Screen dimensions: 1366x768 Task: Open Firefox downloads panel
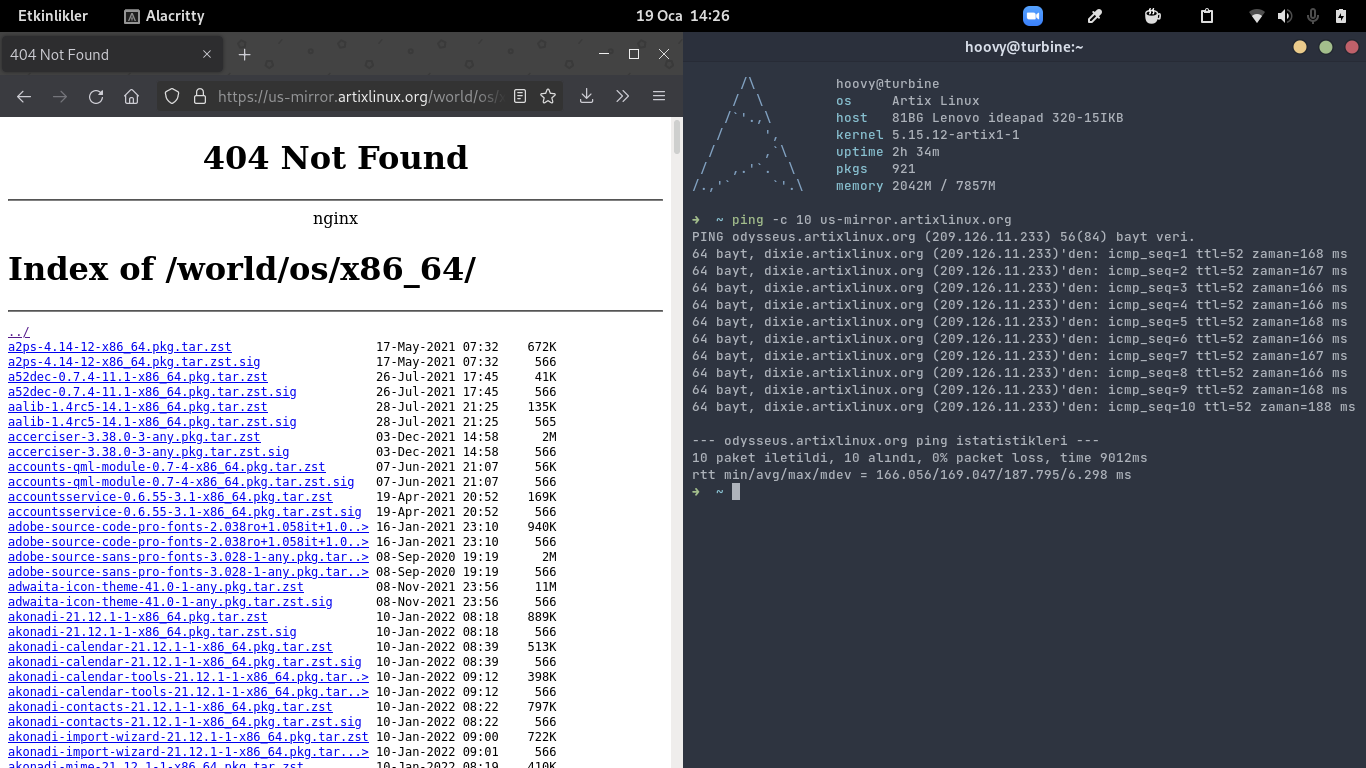[587, 96]
